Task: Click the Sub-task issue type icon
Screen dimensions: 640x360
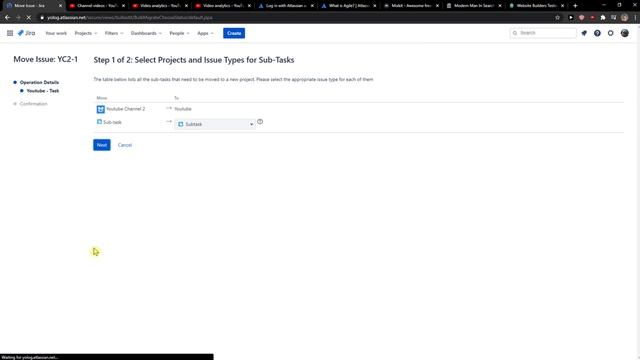Action: [99, 122]
